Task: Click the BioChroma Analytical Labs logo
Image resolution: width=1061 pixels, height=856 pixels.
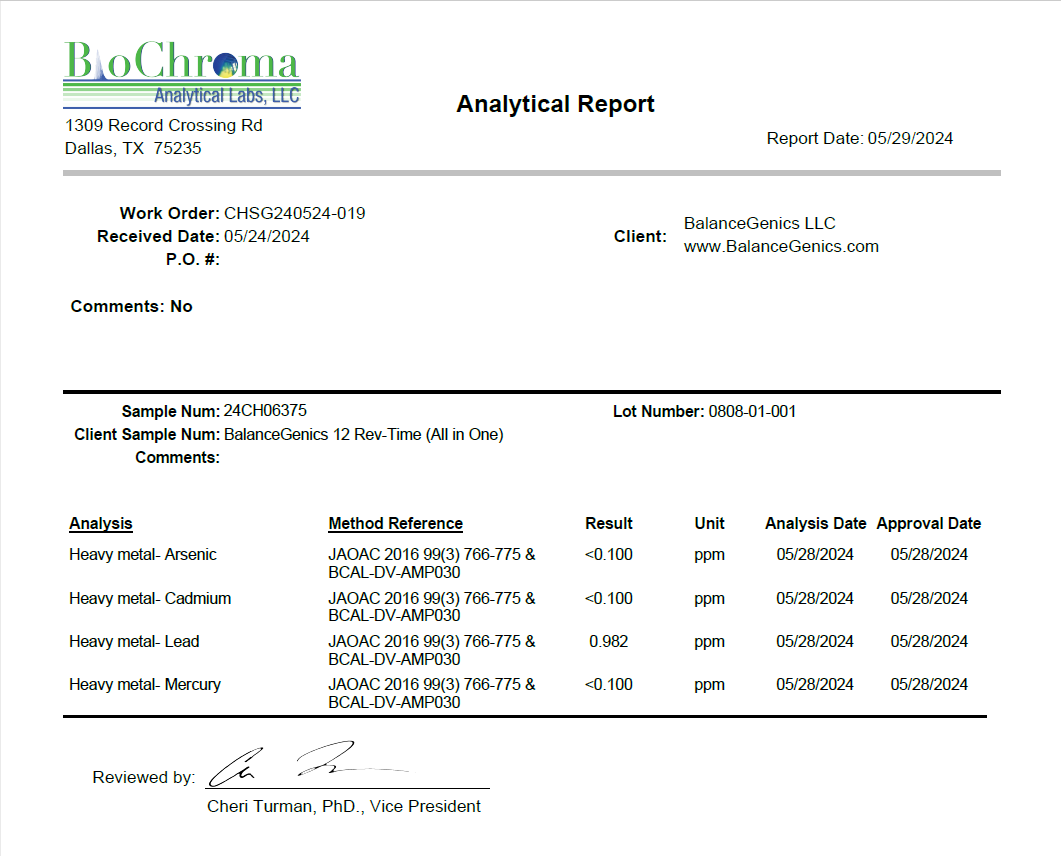Action: coord(181,75)
